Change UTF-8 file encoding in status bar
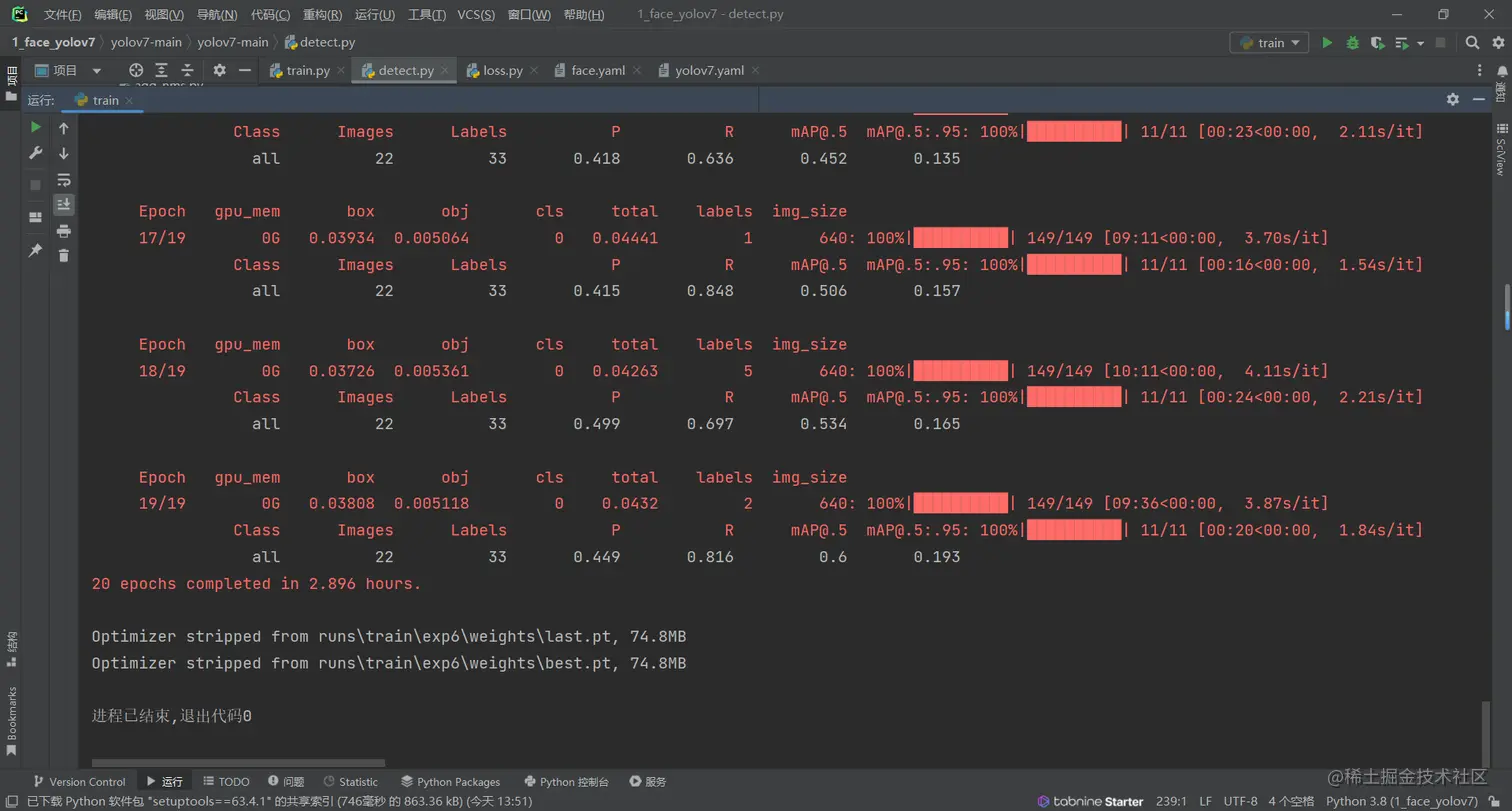The image size is (1512, 811). tap(1240, 801)
